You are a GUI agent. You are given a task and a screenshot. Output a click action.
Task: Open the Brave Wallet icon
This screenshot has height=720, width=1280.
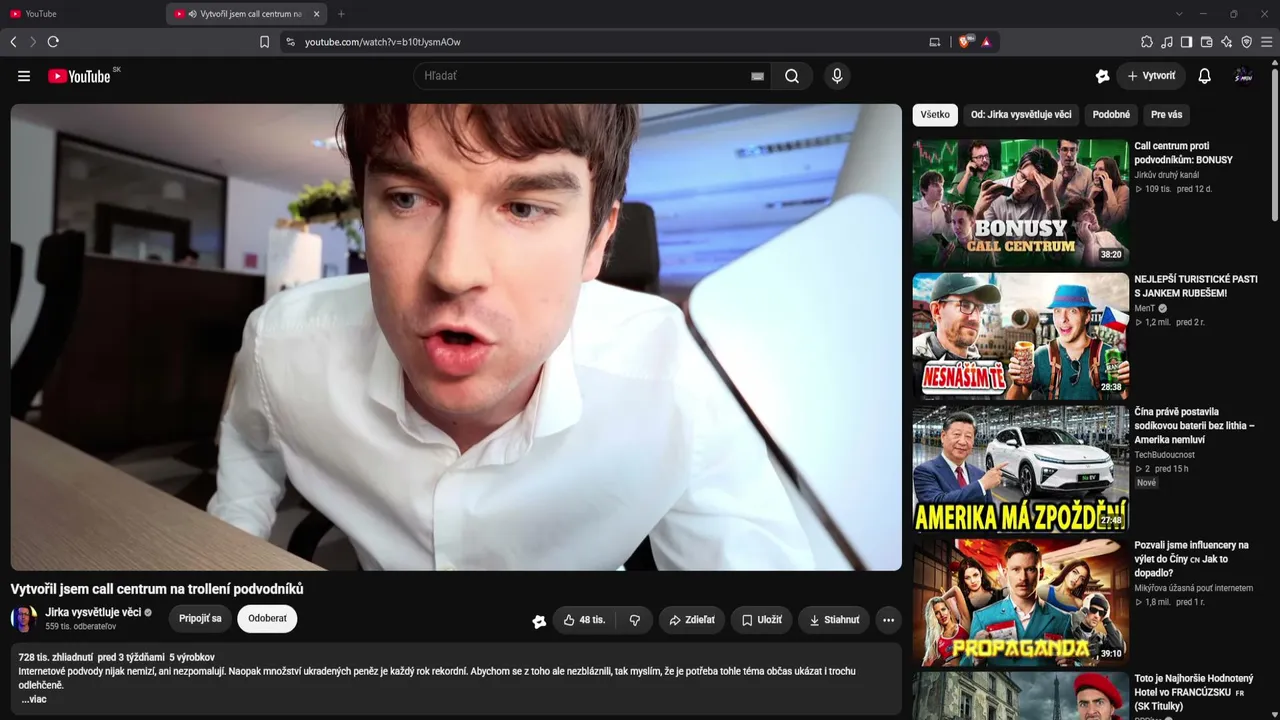tap(1206, 42)
